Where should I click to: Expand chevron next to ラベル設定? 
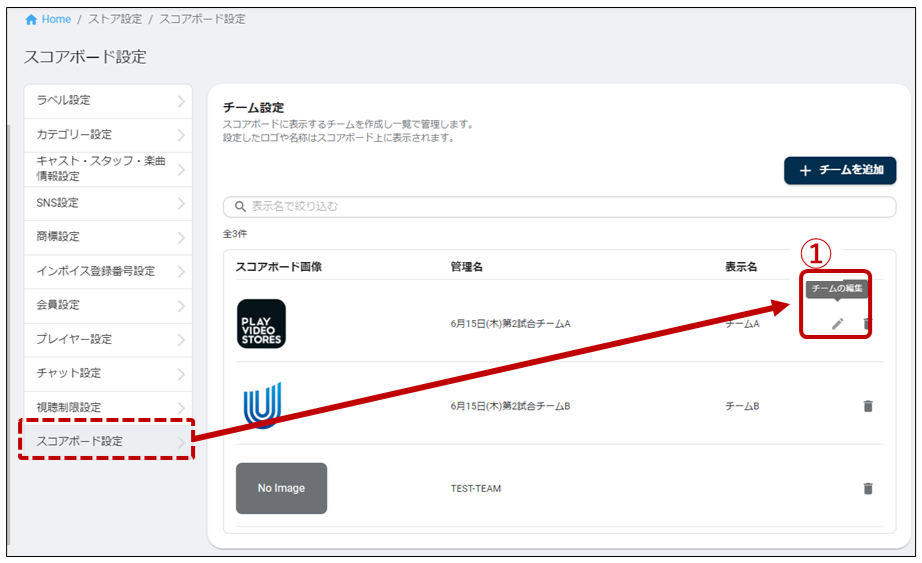(181, 101)
